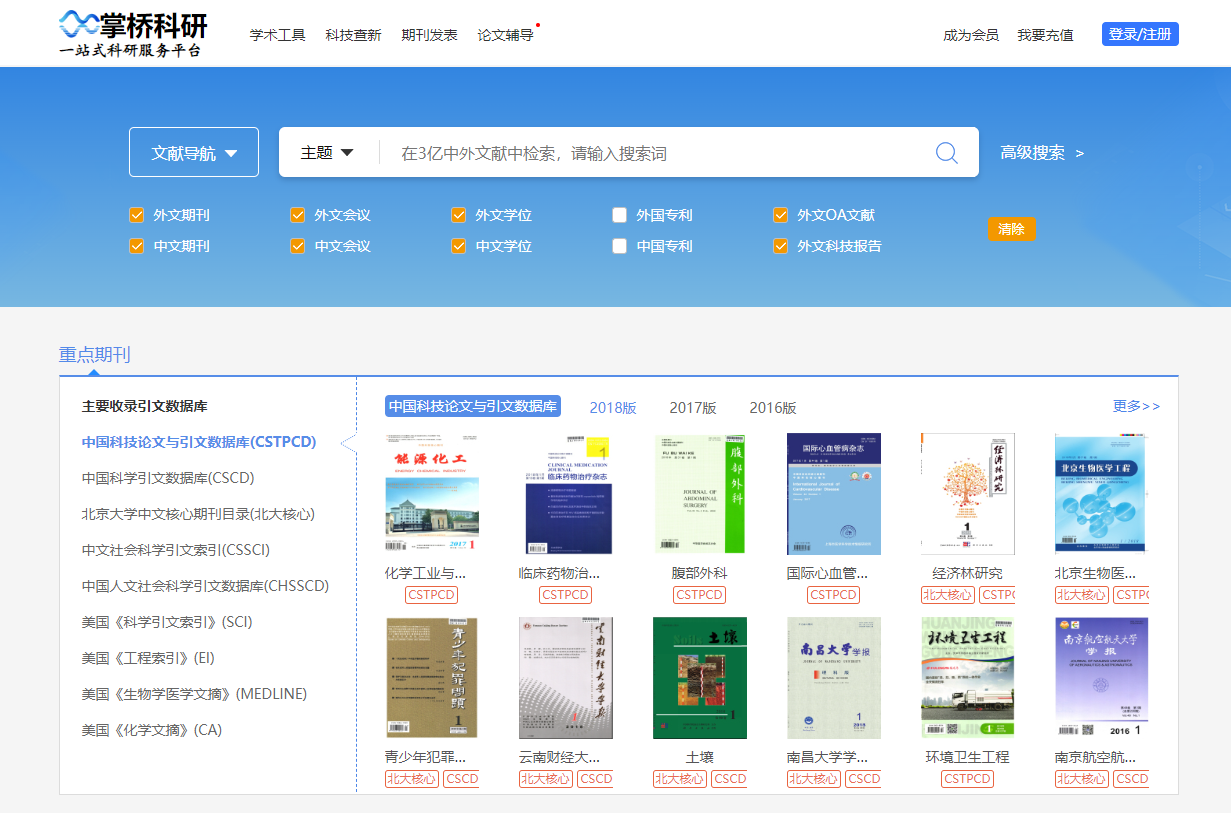This screenshot has width=1231, height=813.
Task: Open the 腹部外科 journal cover
Action: pyautogui.click(x=700, y=494)
